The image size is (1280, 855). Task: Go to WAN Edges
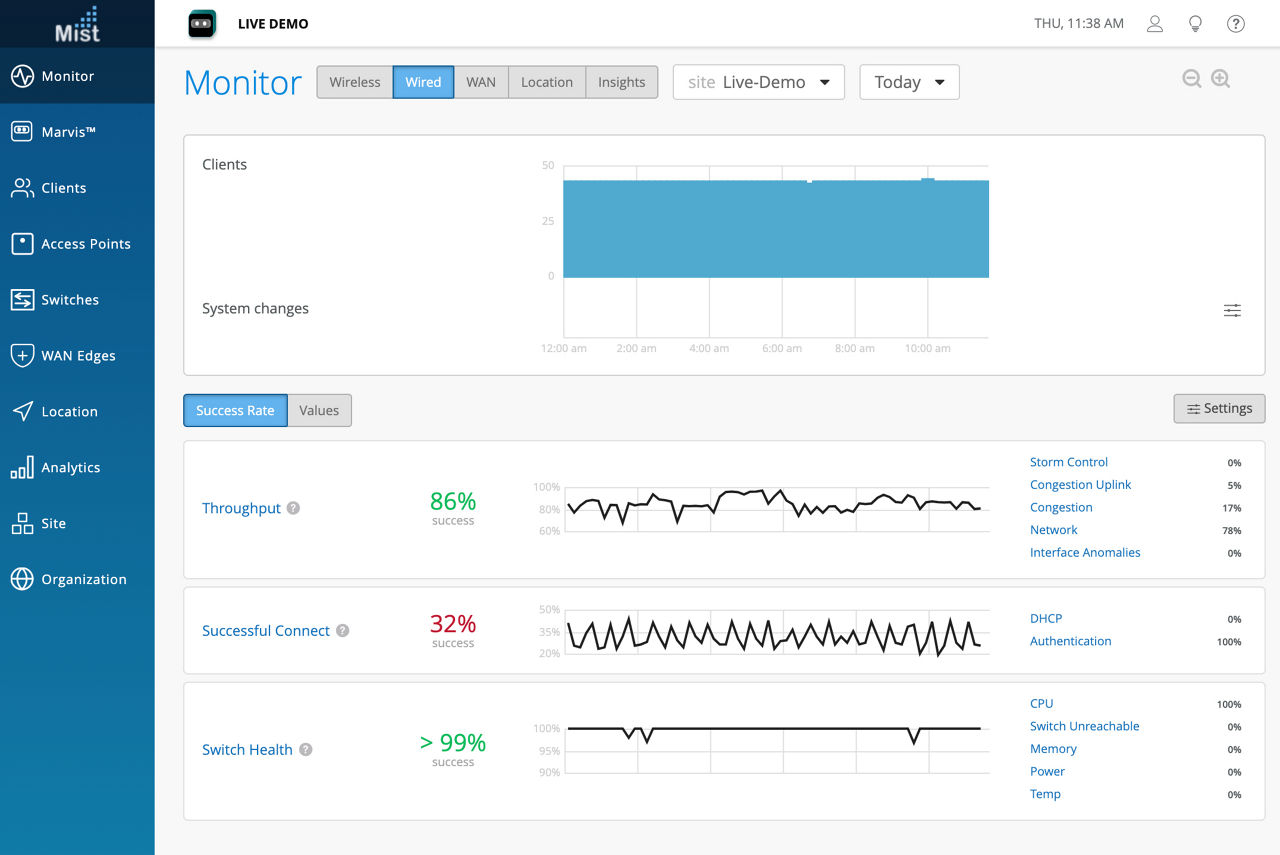click(78, 355)
